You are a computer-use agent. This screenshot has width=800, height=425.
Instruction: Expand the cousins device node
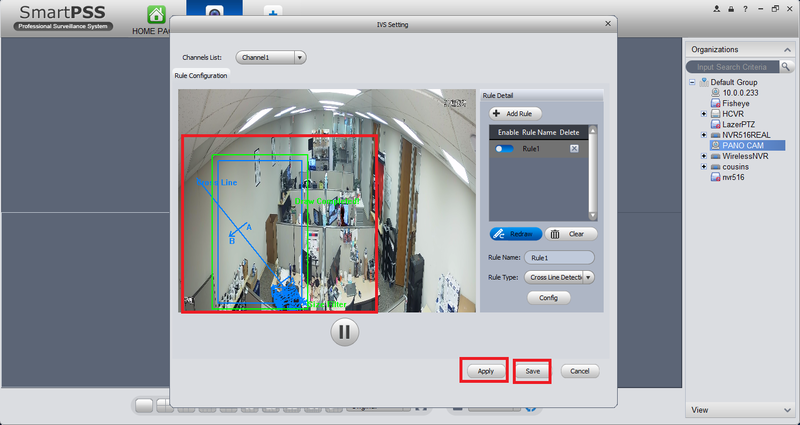pyautogui.click(x=704, y=167)
